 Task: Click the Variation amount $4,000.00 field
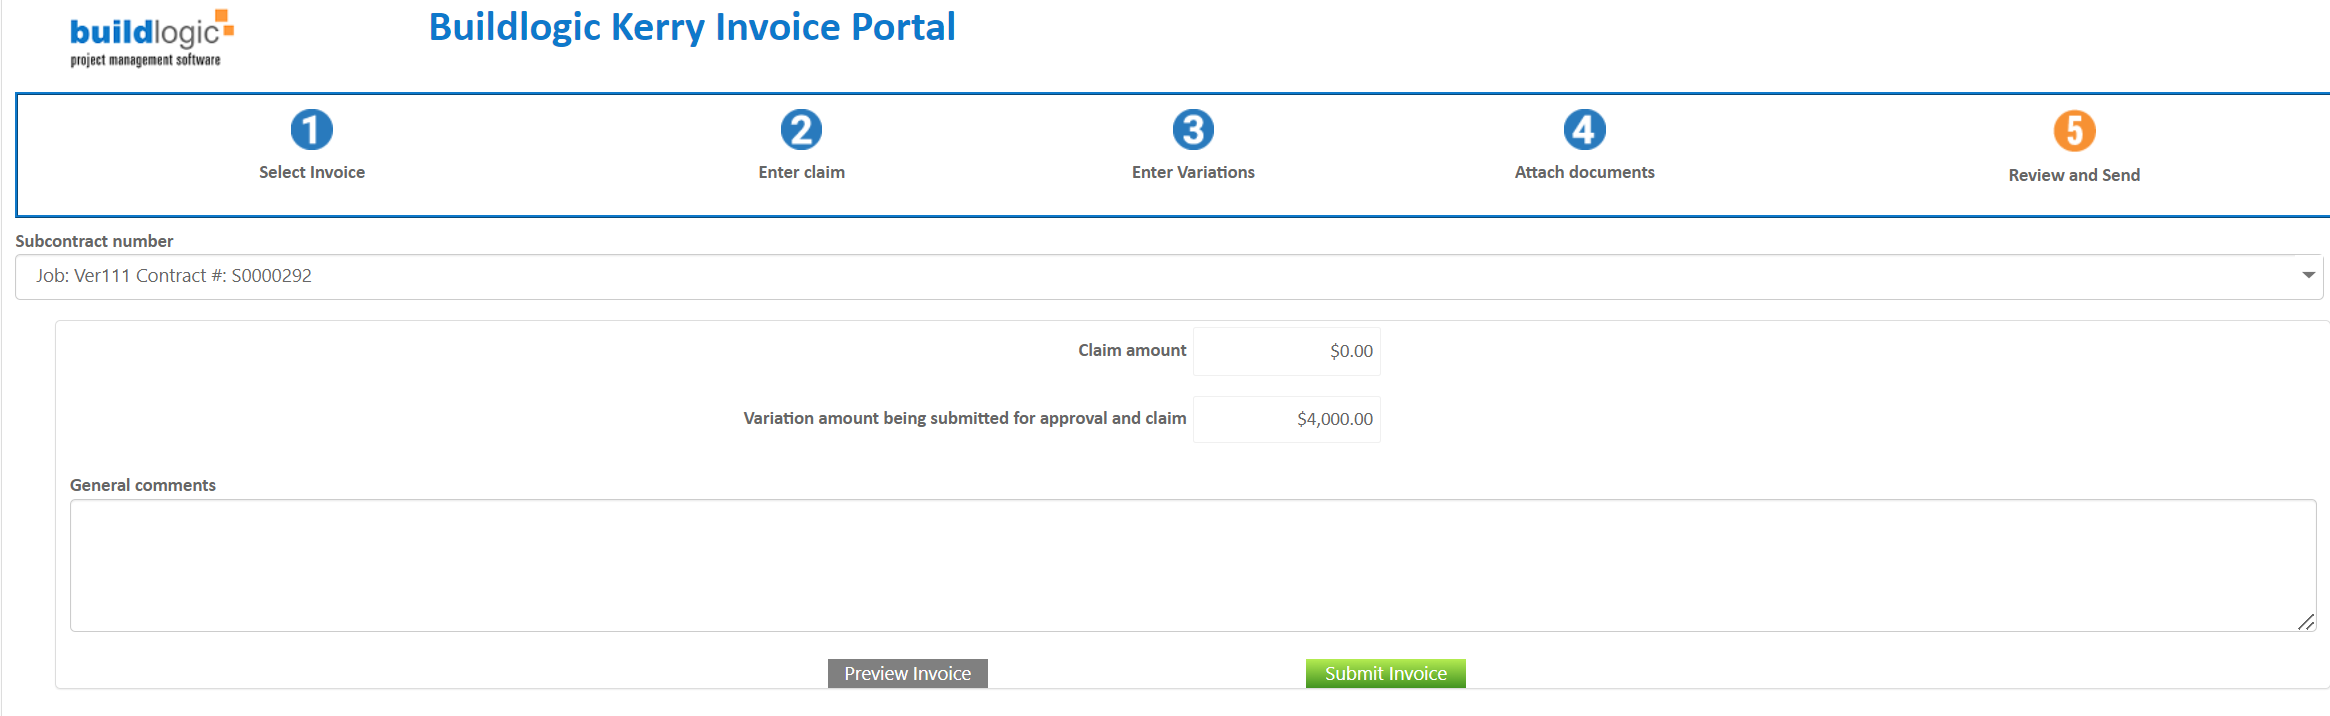tap(1287, 419)
